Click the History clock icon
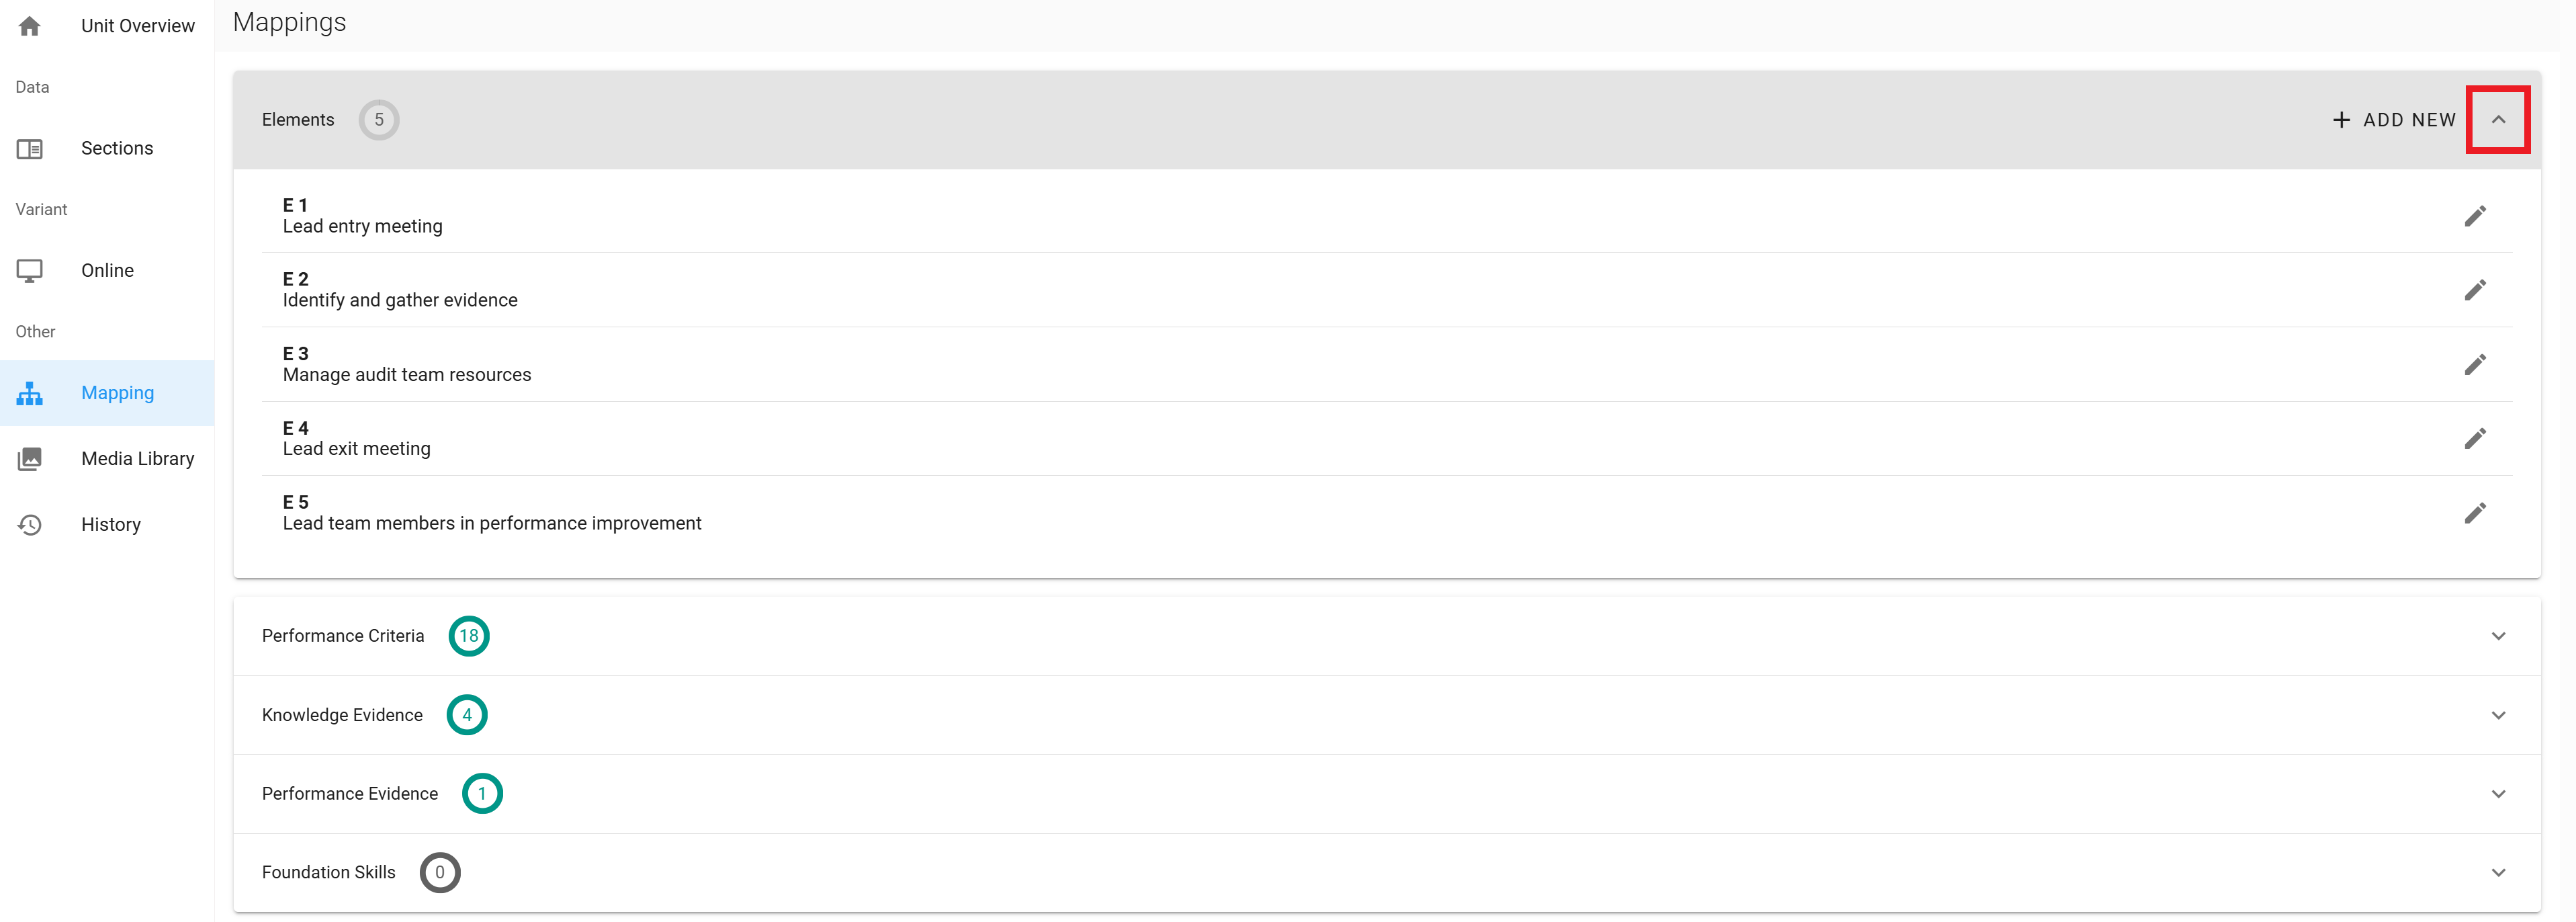The image size is (2576, 922). (30, 525)
